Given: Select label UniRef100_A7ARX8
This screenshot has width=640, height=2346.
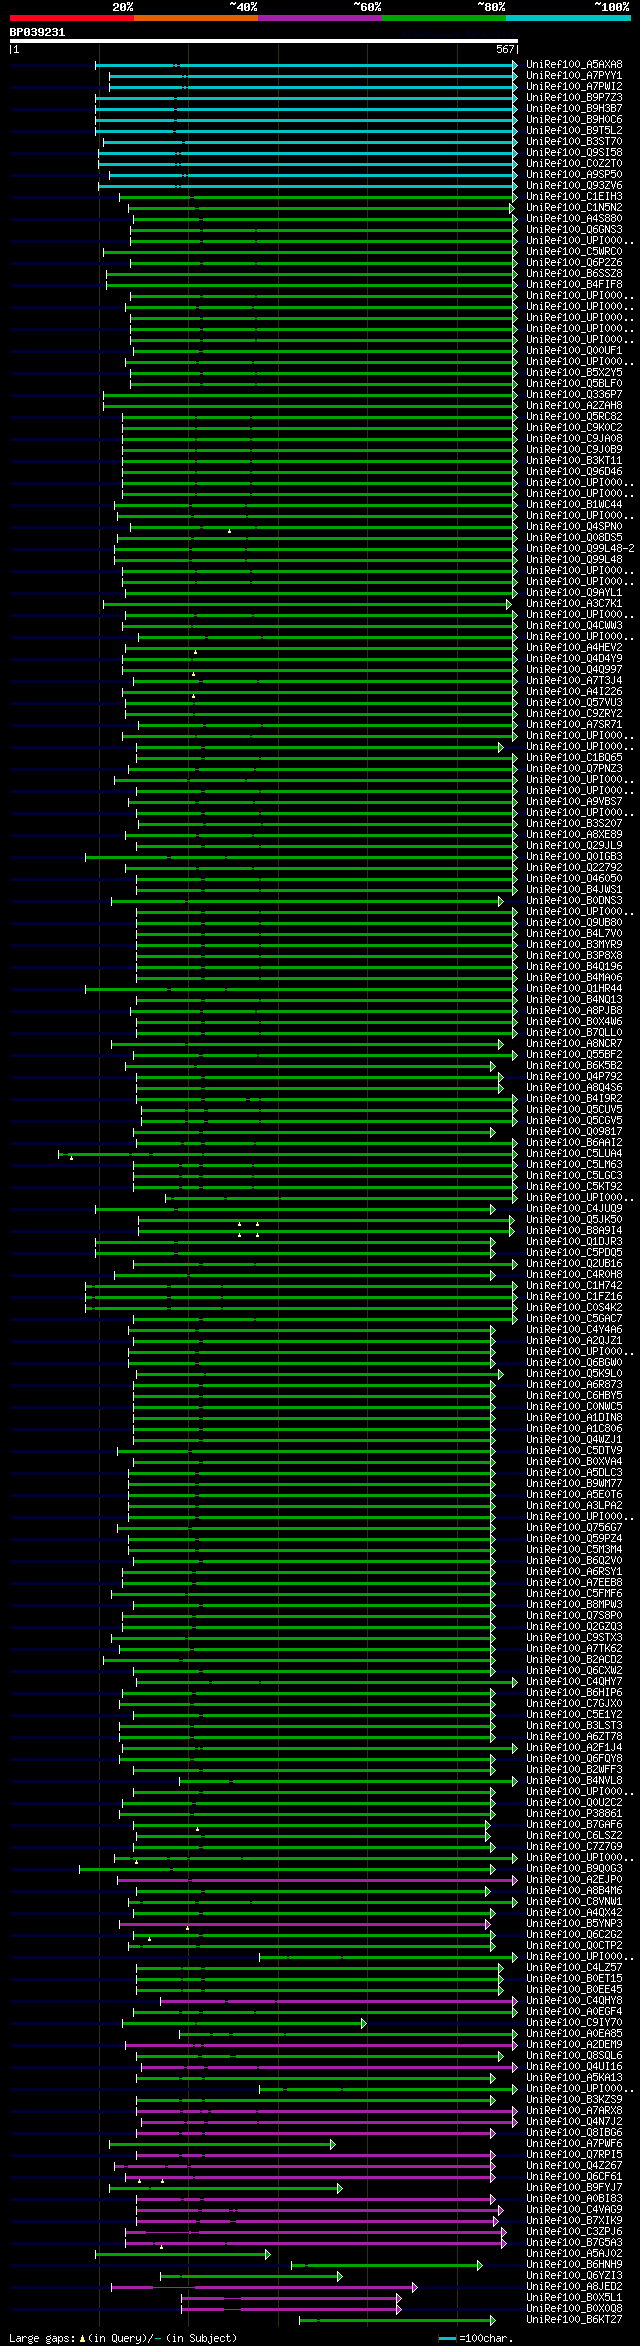Looking at the screenshot, I should coord(574,2111).
